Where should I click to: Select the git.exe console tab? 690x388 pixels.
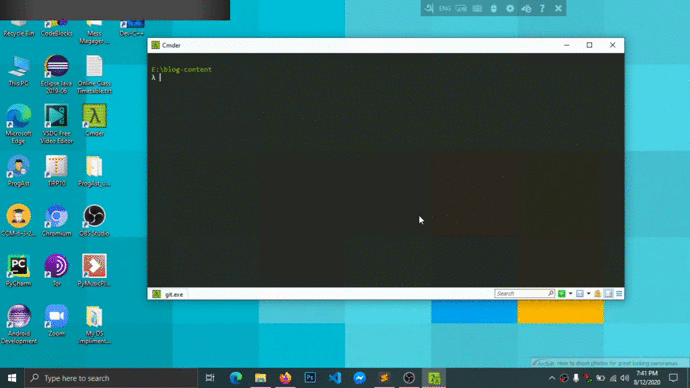pos(168,294)
